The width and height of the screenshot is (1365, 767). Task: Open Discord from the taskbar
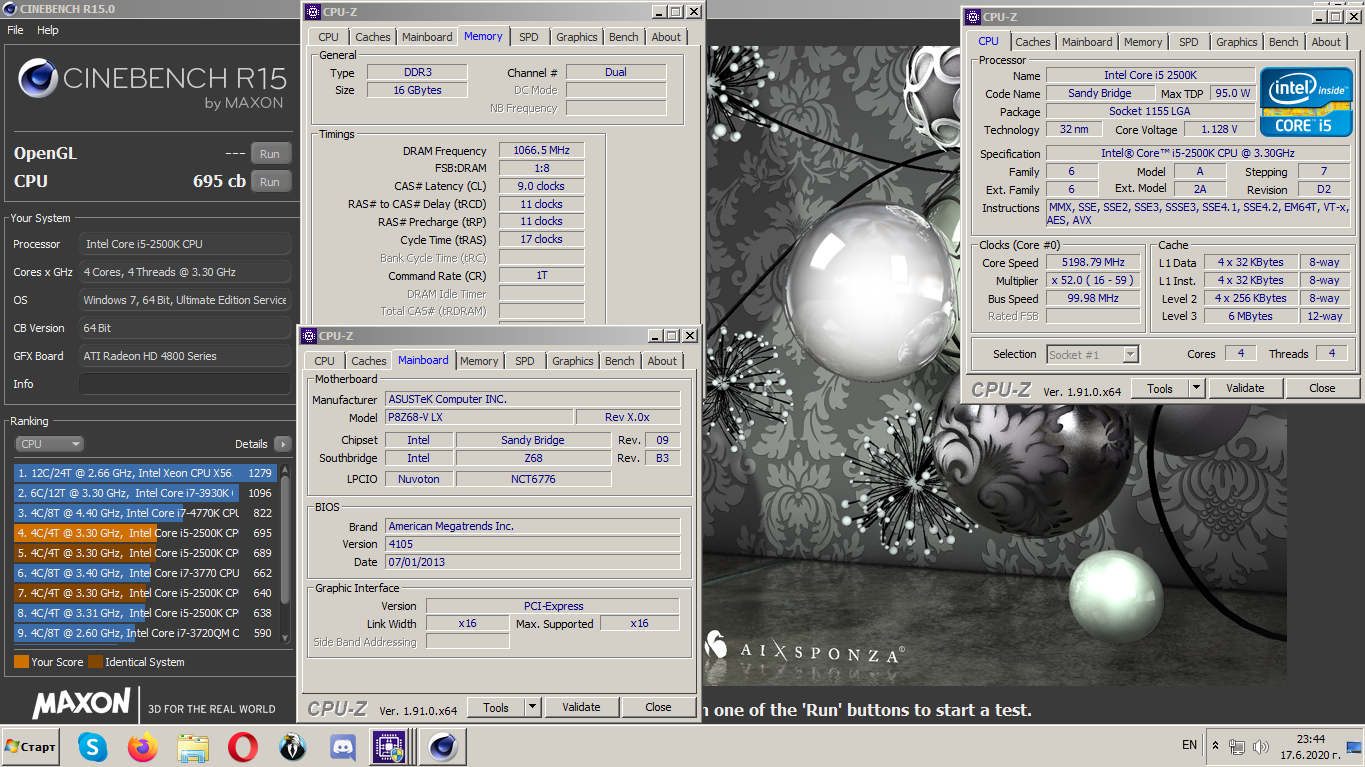[343, 746]
